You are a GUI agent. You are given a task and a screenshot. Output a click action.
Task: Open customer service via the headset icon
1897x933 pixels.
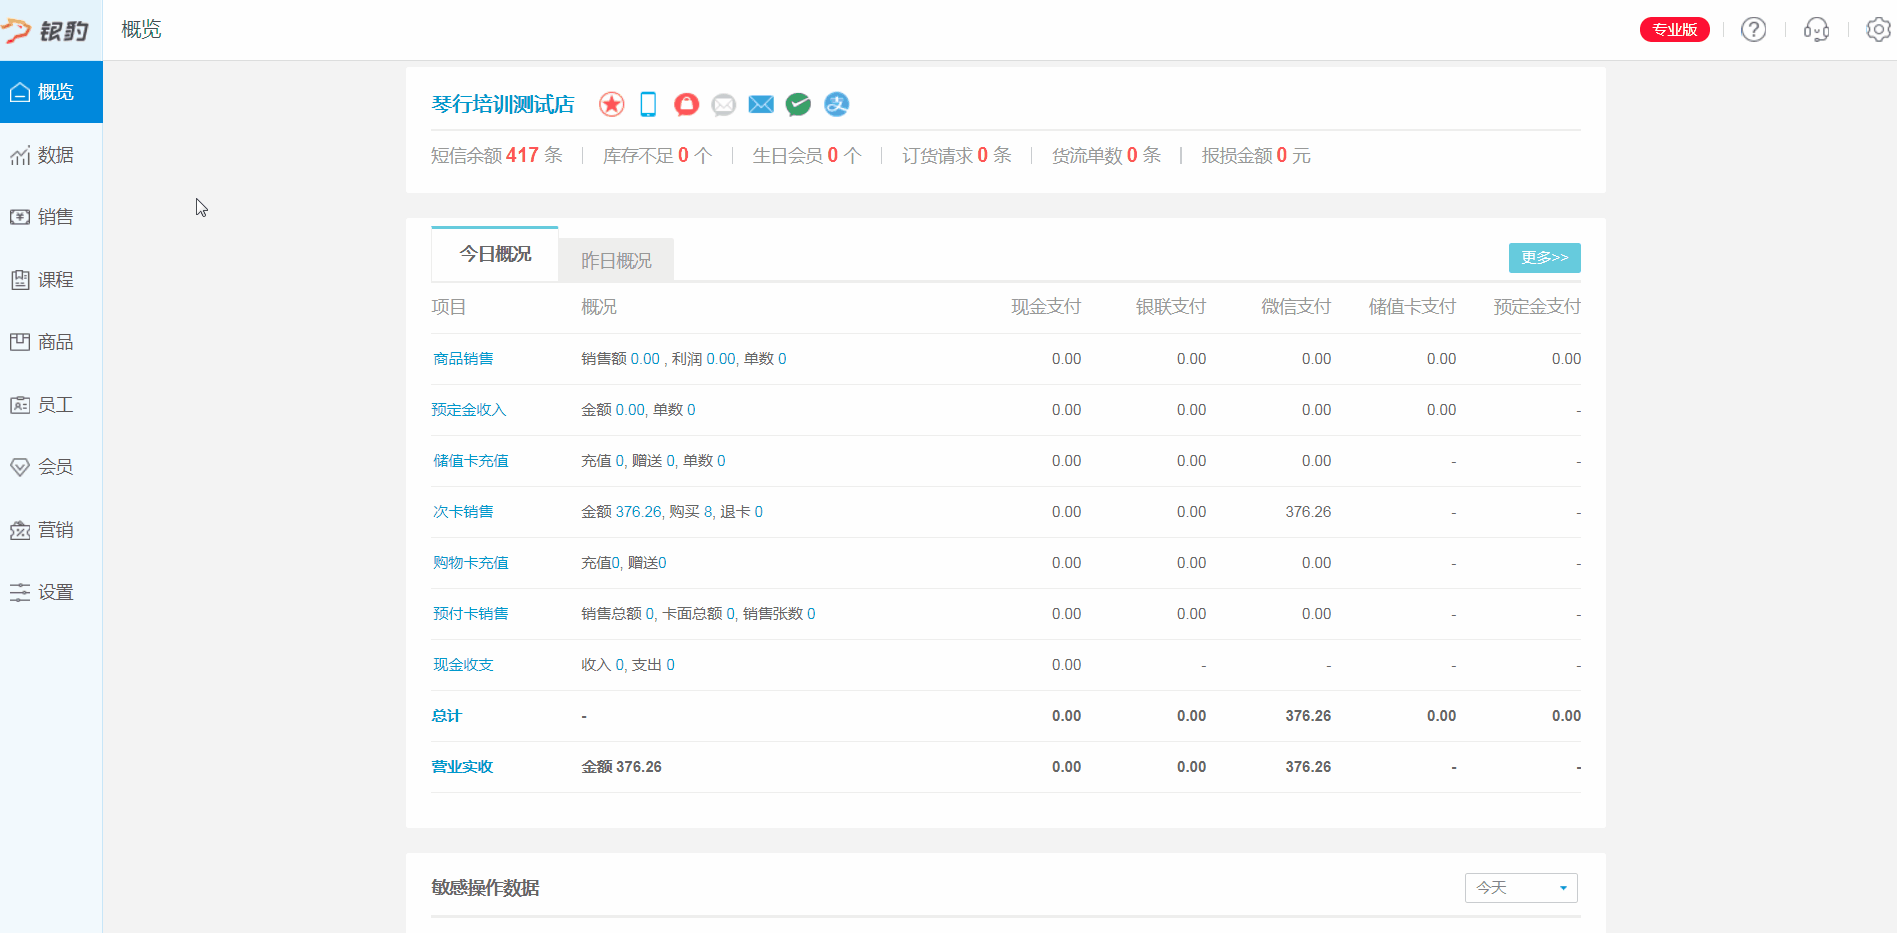pyautogui.click(x=1816, y=30)
